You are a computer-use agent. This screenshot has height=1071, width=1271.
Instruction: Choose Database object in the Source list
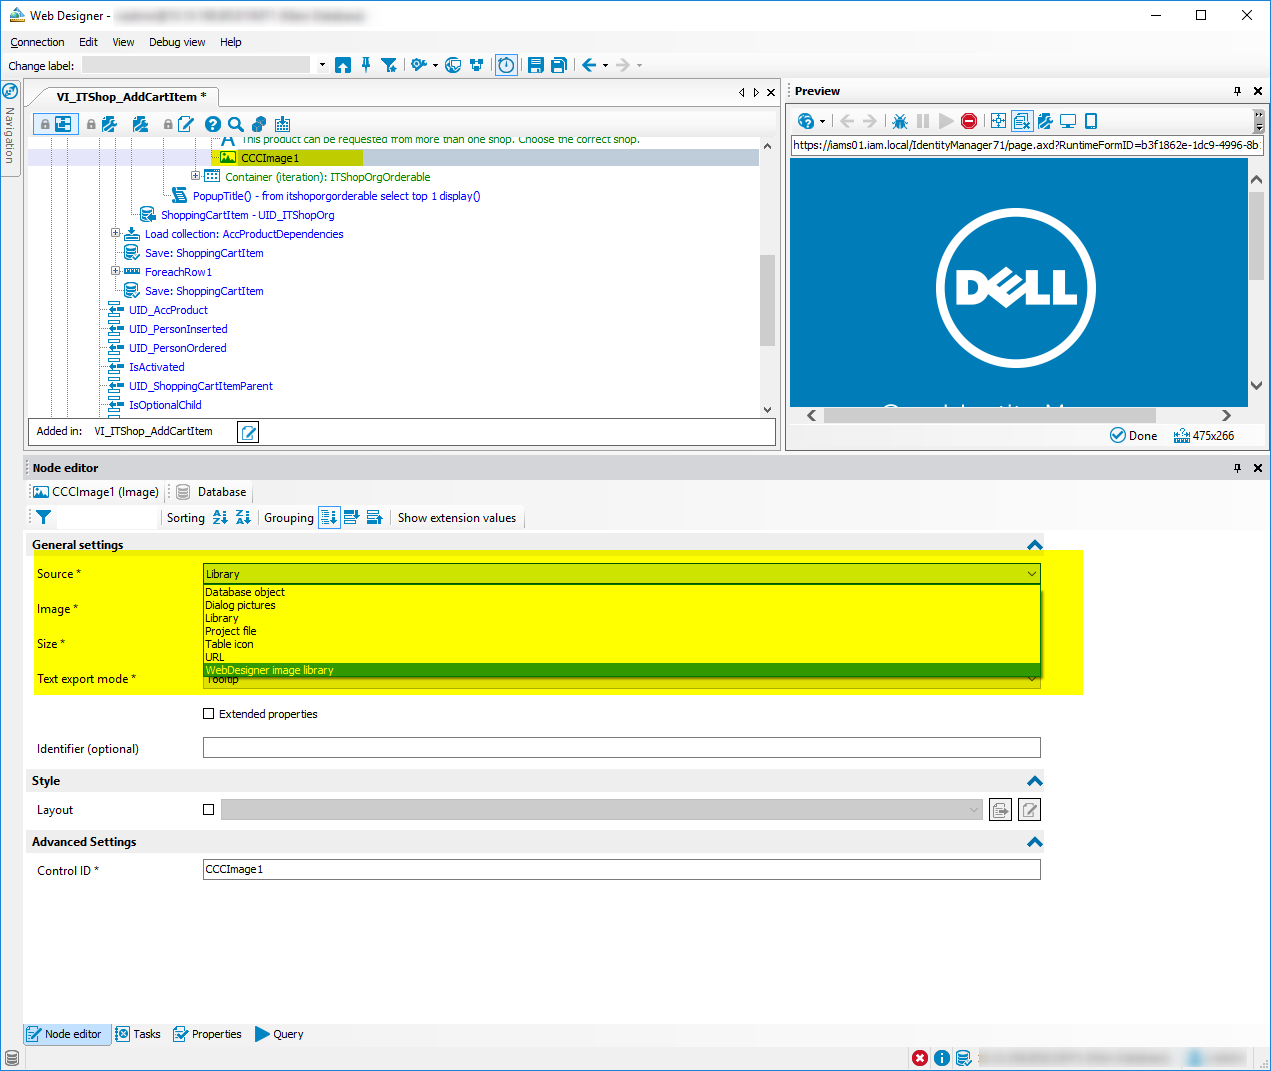[x=621, y=592]
